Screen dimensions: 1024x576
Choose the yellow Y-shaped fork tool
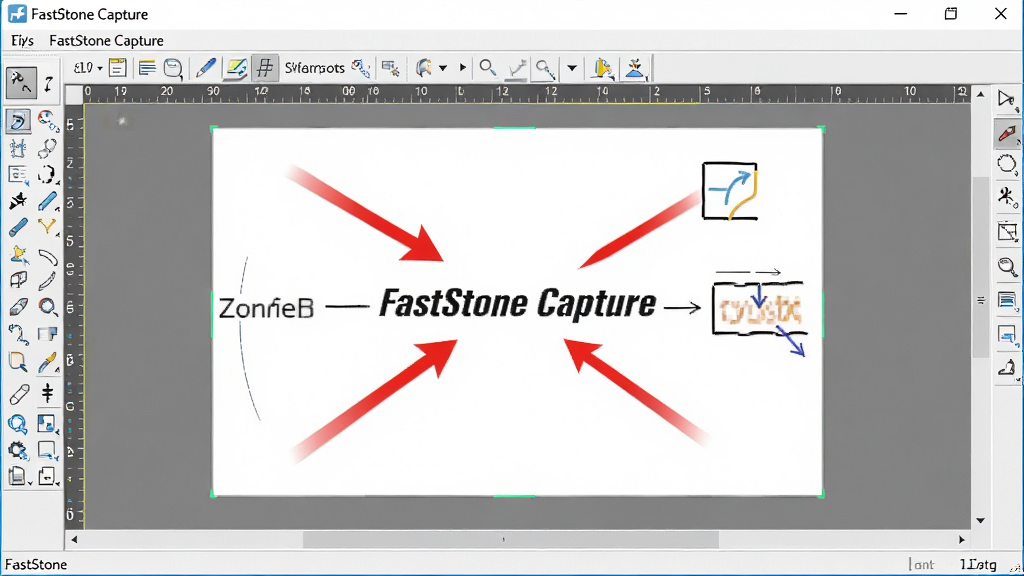pyautogui.click(x=47, y=227)
